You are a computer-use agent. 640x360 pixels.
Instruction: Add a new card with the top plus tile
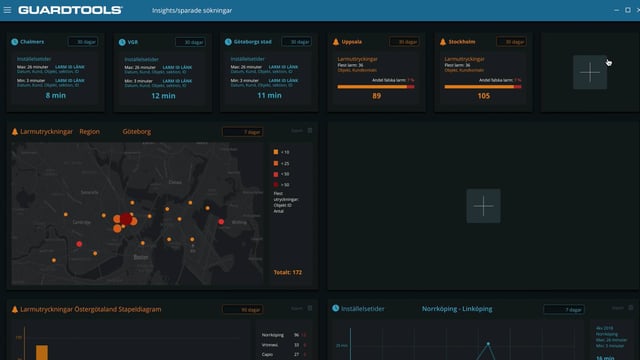tap(590, 72)
